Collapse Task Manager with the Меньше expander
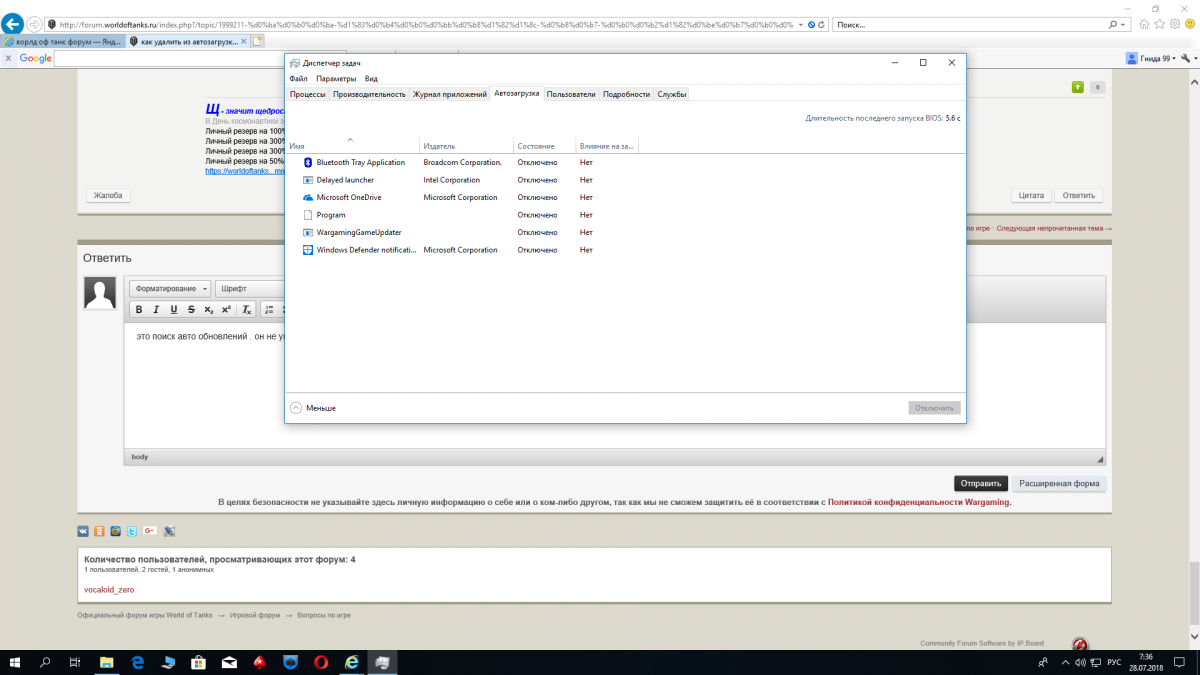The height and width of the screenshot is (675, 1200). point(313,408)
